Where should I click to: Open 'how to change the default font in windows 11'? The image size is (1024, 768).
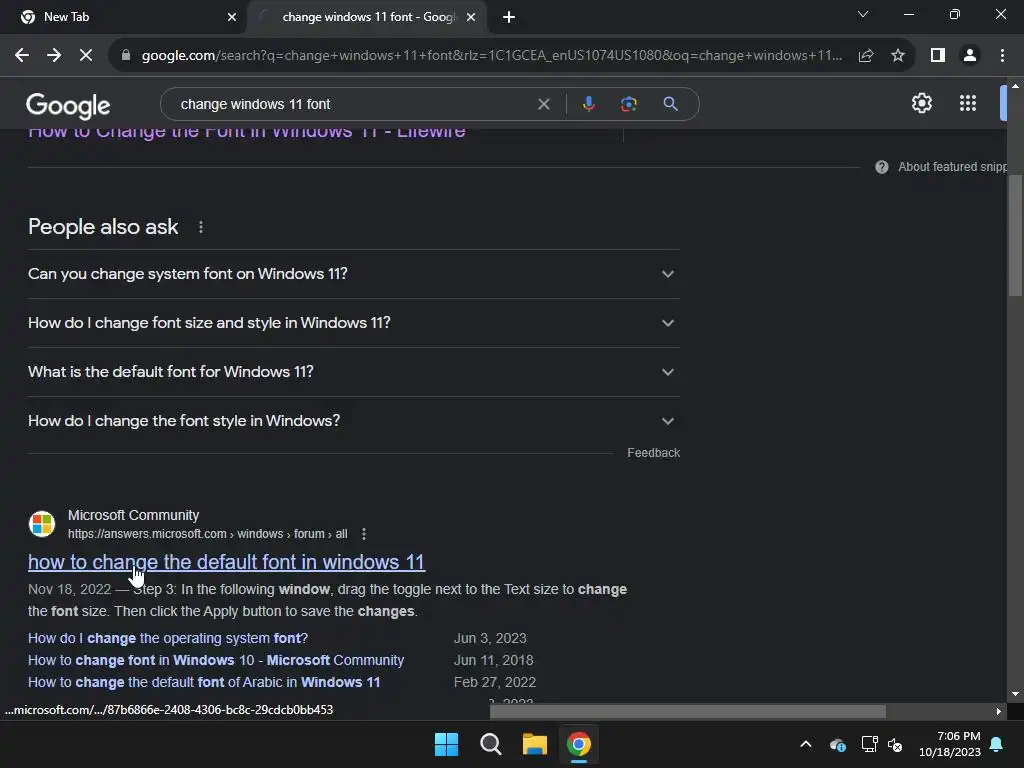pos(227,562)
